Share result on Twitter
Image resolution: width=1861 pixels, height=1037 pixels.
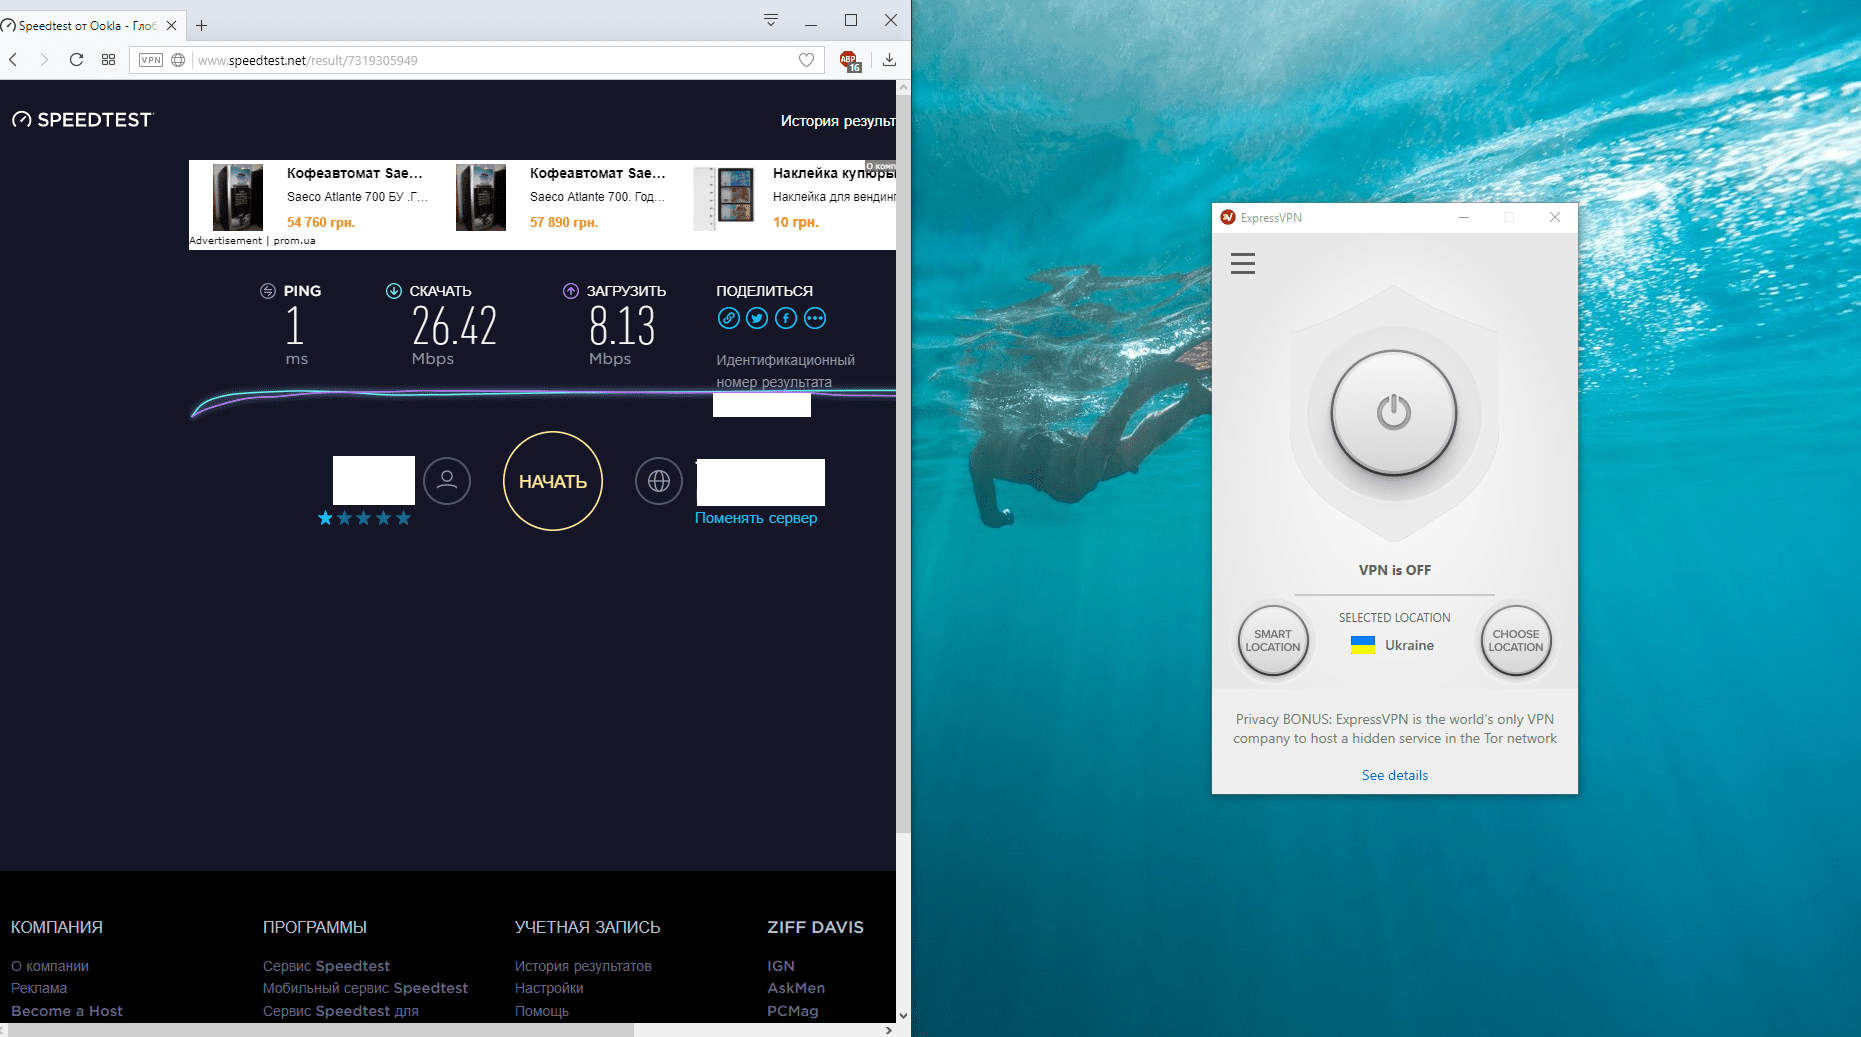[757, 319]
